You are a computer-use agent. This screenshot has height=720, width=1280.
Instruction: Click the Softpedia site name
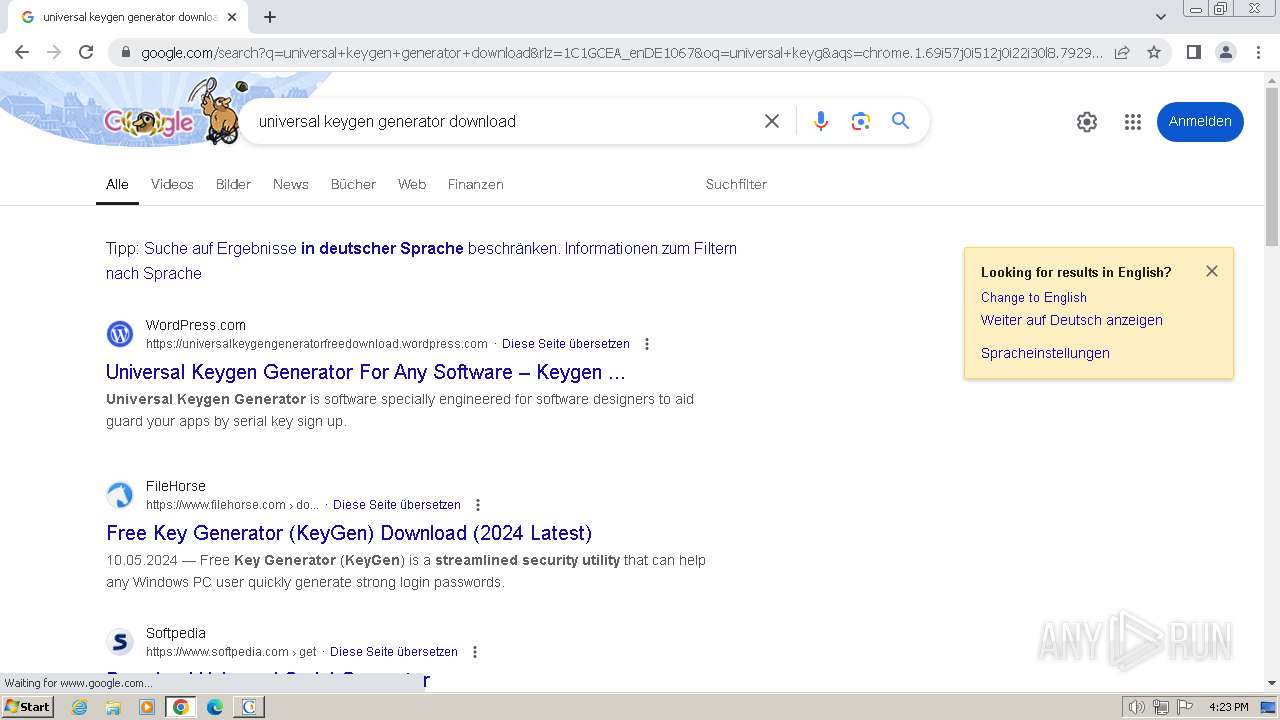click(176, 633)
